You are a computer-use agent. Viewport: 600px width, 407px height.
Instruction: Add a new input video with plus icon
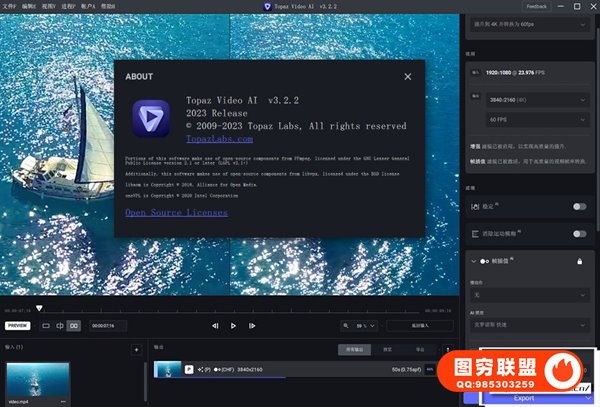pos(136,350)
